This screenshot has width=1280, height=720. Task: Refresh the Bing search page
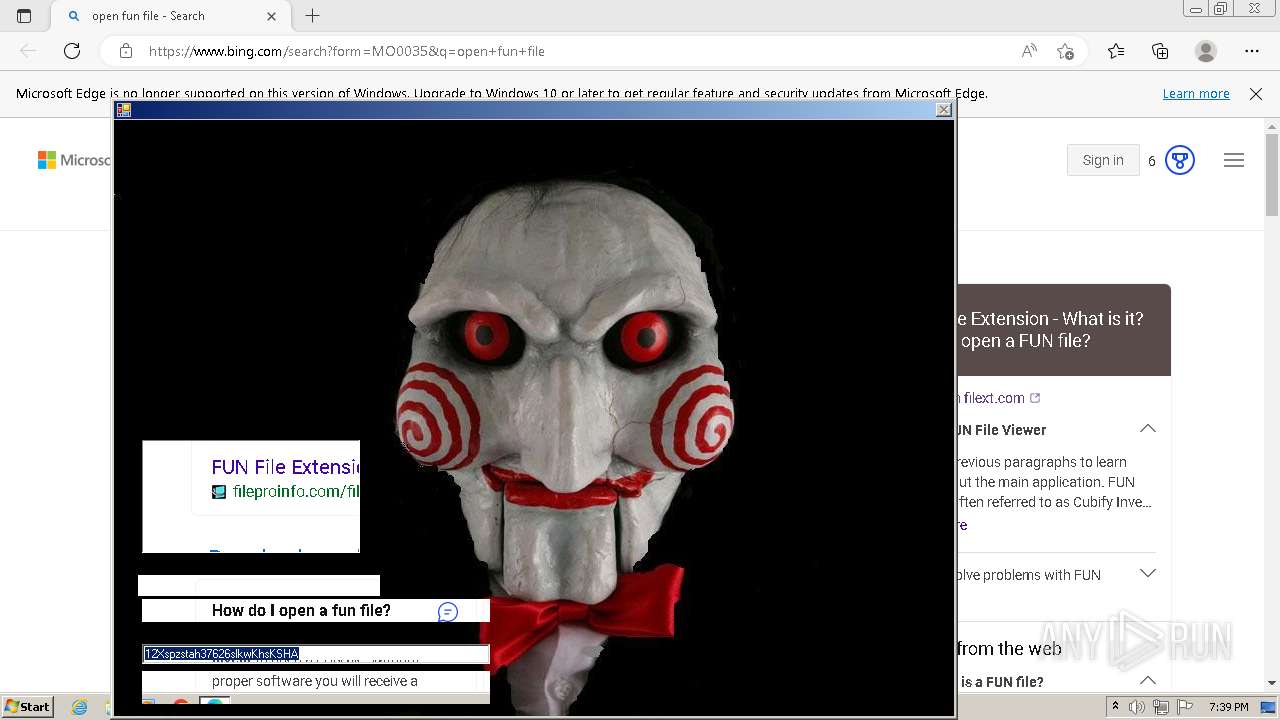coord(72,51)
